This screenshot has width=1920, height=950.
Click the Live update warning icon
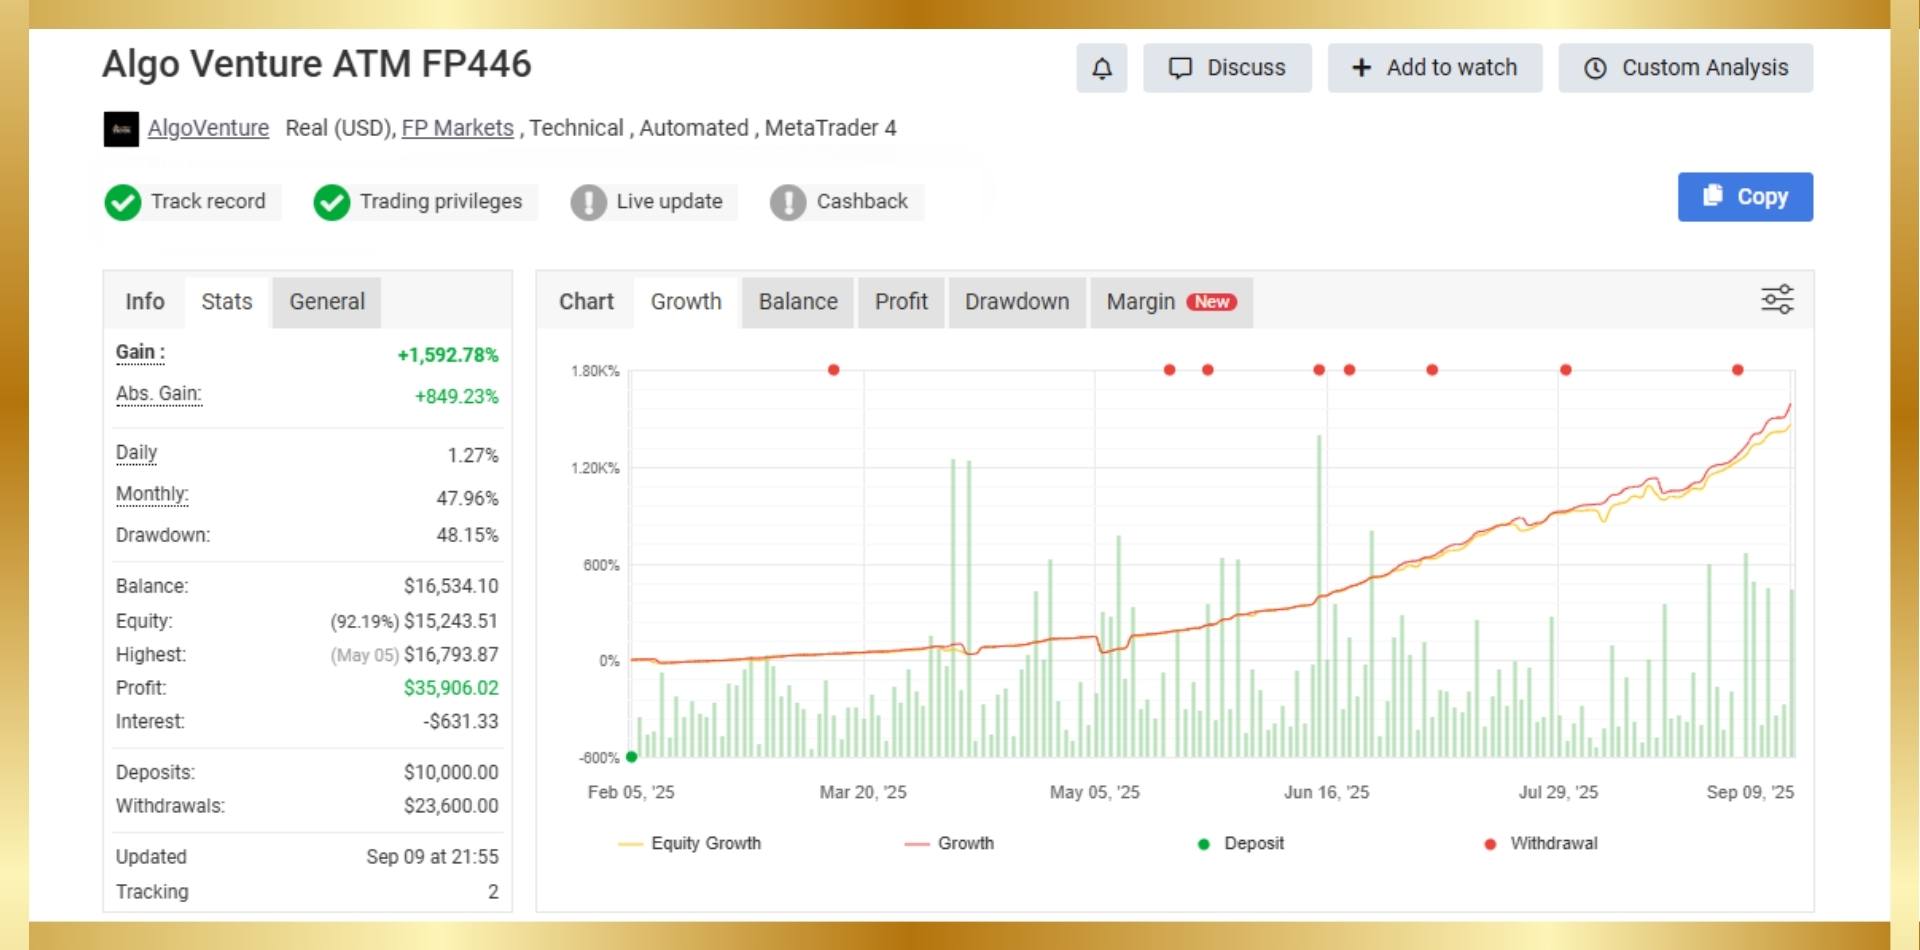(x=588, y=202)
